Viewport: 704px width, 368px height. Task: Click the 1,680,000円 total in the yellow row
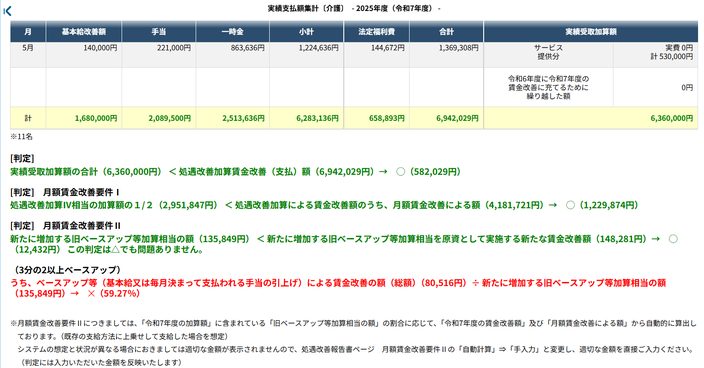pos(96,118)
